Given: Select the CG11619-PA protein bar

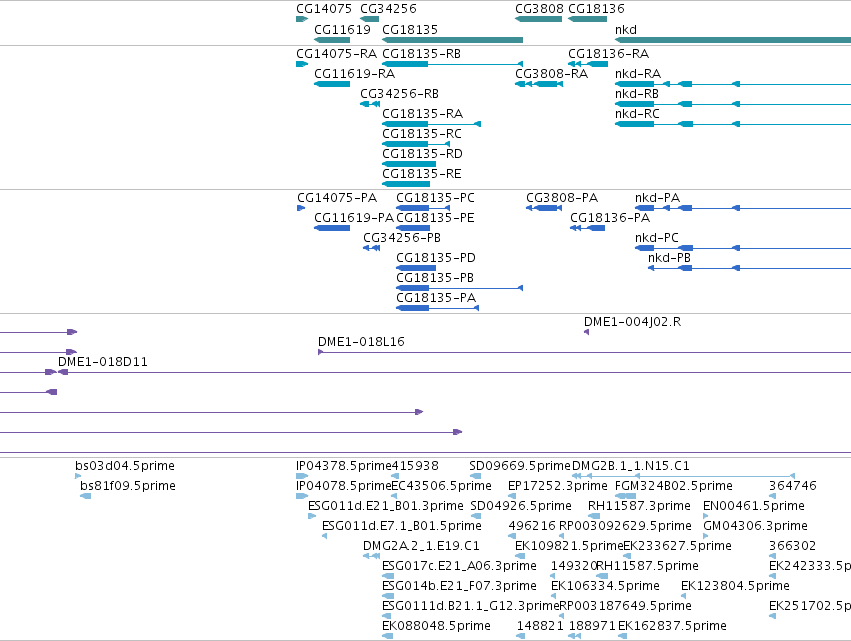Looking at the screenshot, I should 332,228.
